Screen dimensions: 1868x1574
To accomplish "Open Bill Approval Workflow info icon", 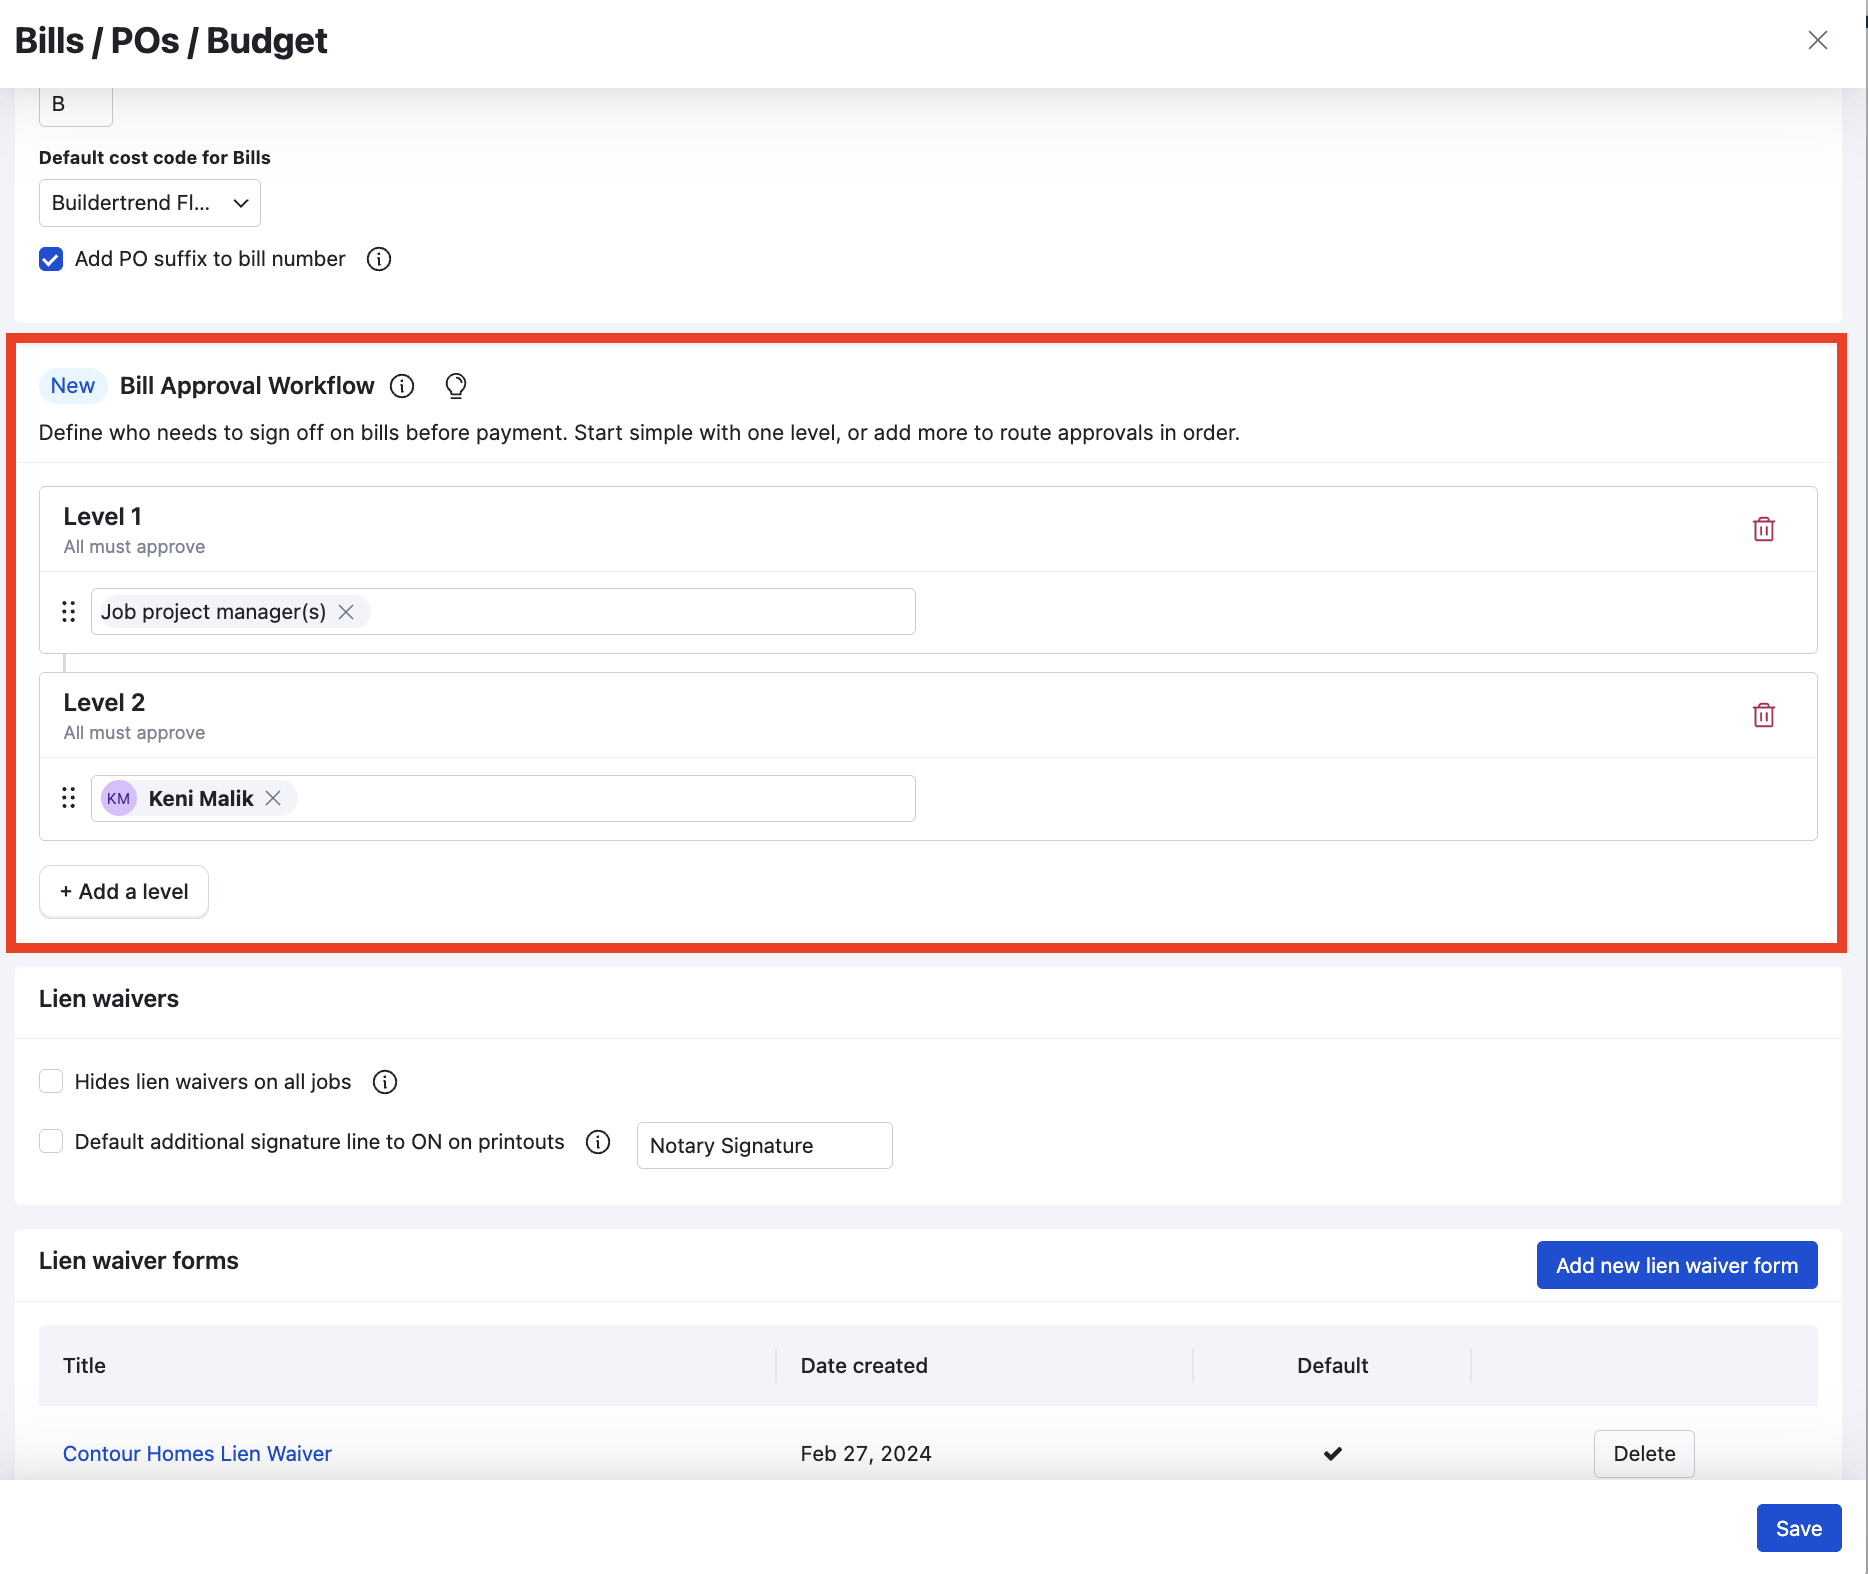I will tap(402, 386).
